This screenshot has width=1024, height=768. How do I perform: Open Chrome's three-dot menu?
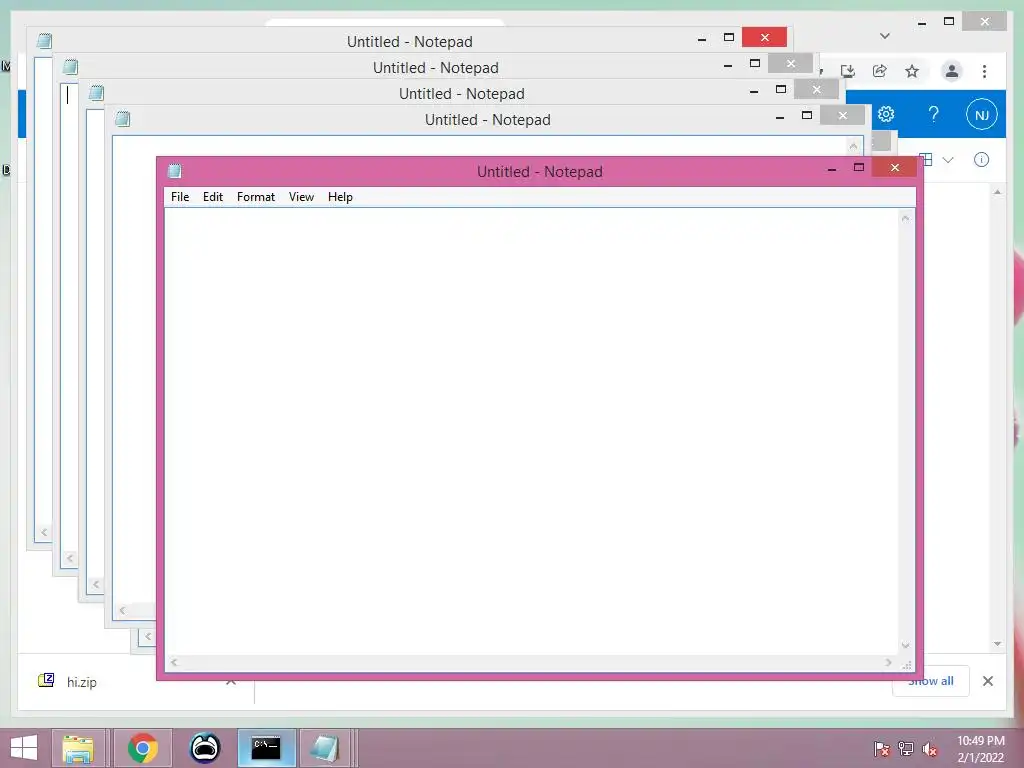point(984,71)
